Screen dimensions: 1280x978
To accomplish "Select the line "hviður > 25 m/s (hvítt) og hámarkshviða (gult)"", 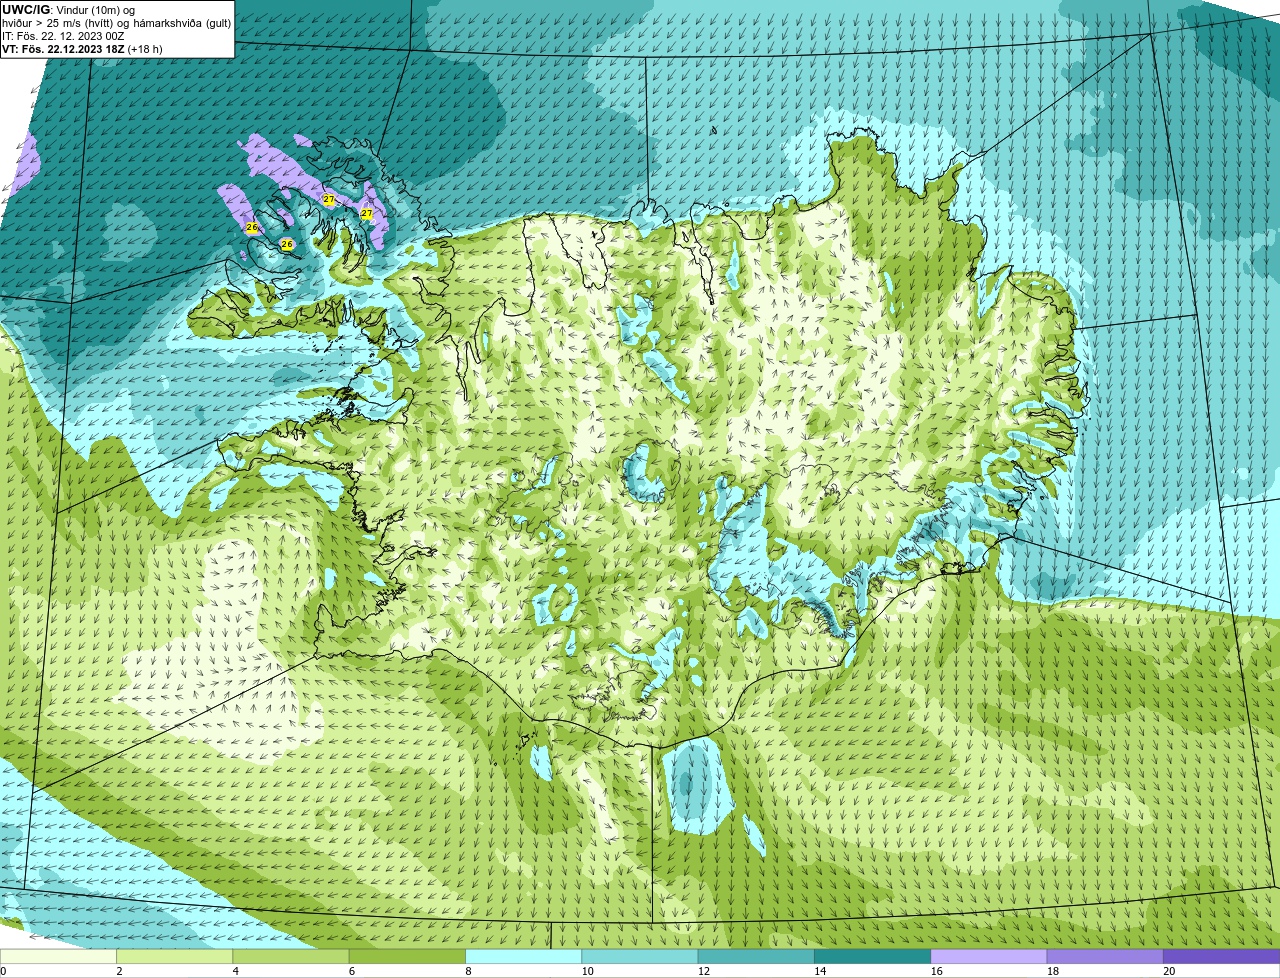I will pos(116,23).
